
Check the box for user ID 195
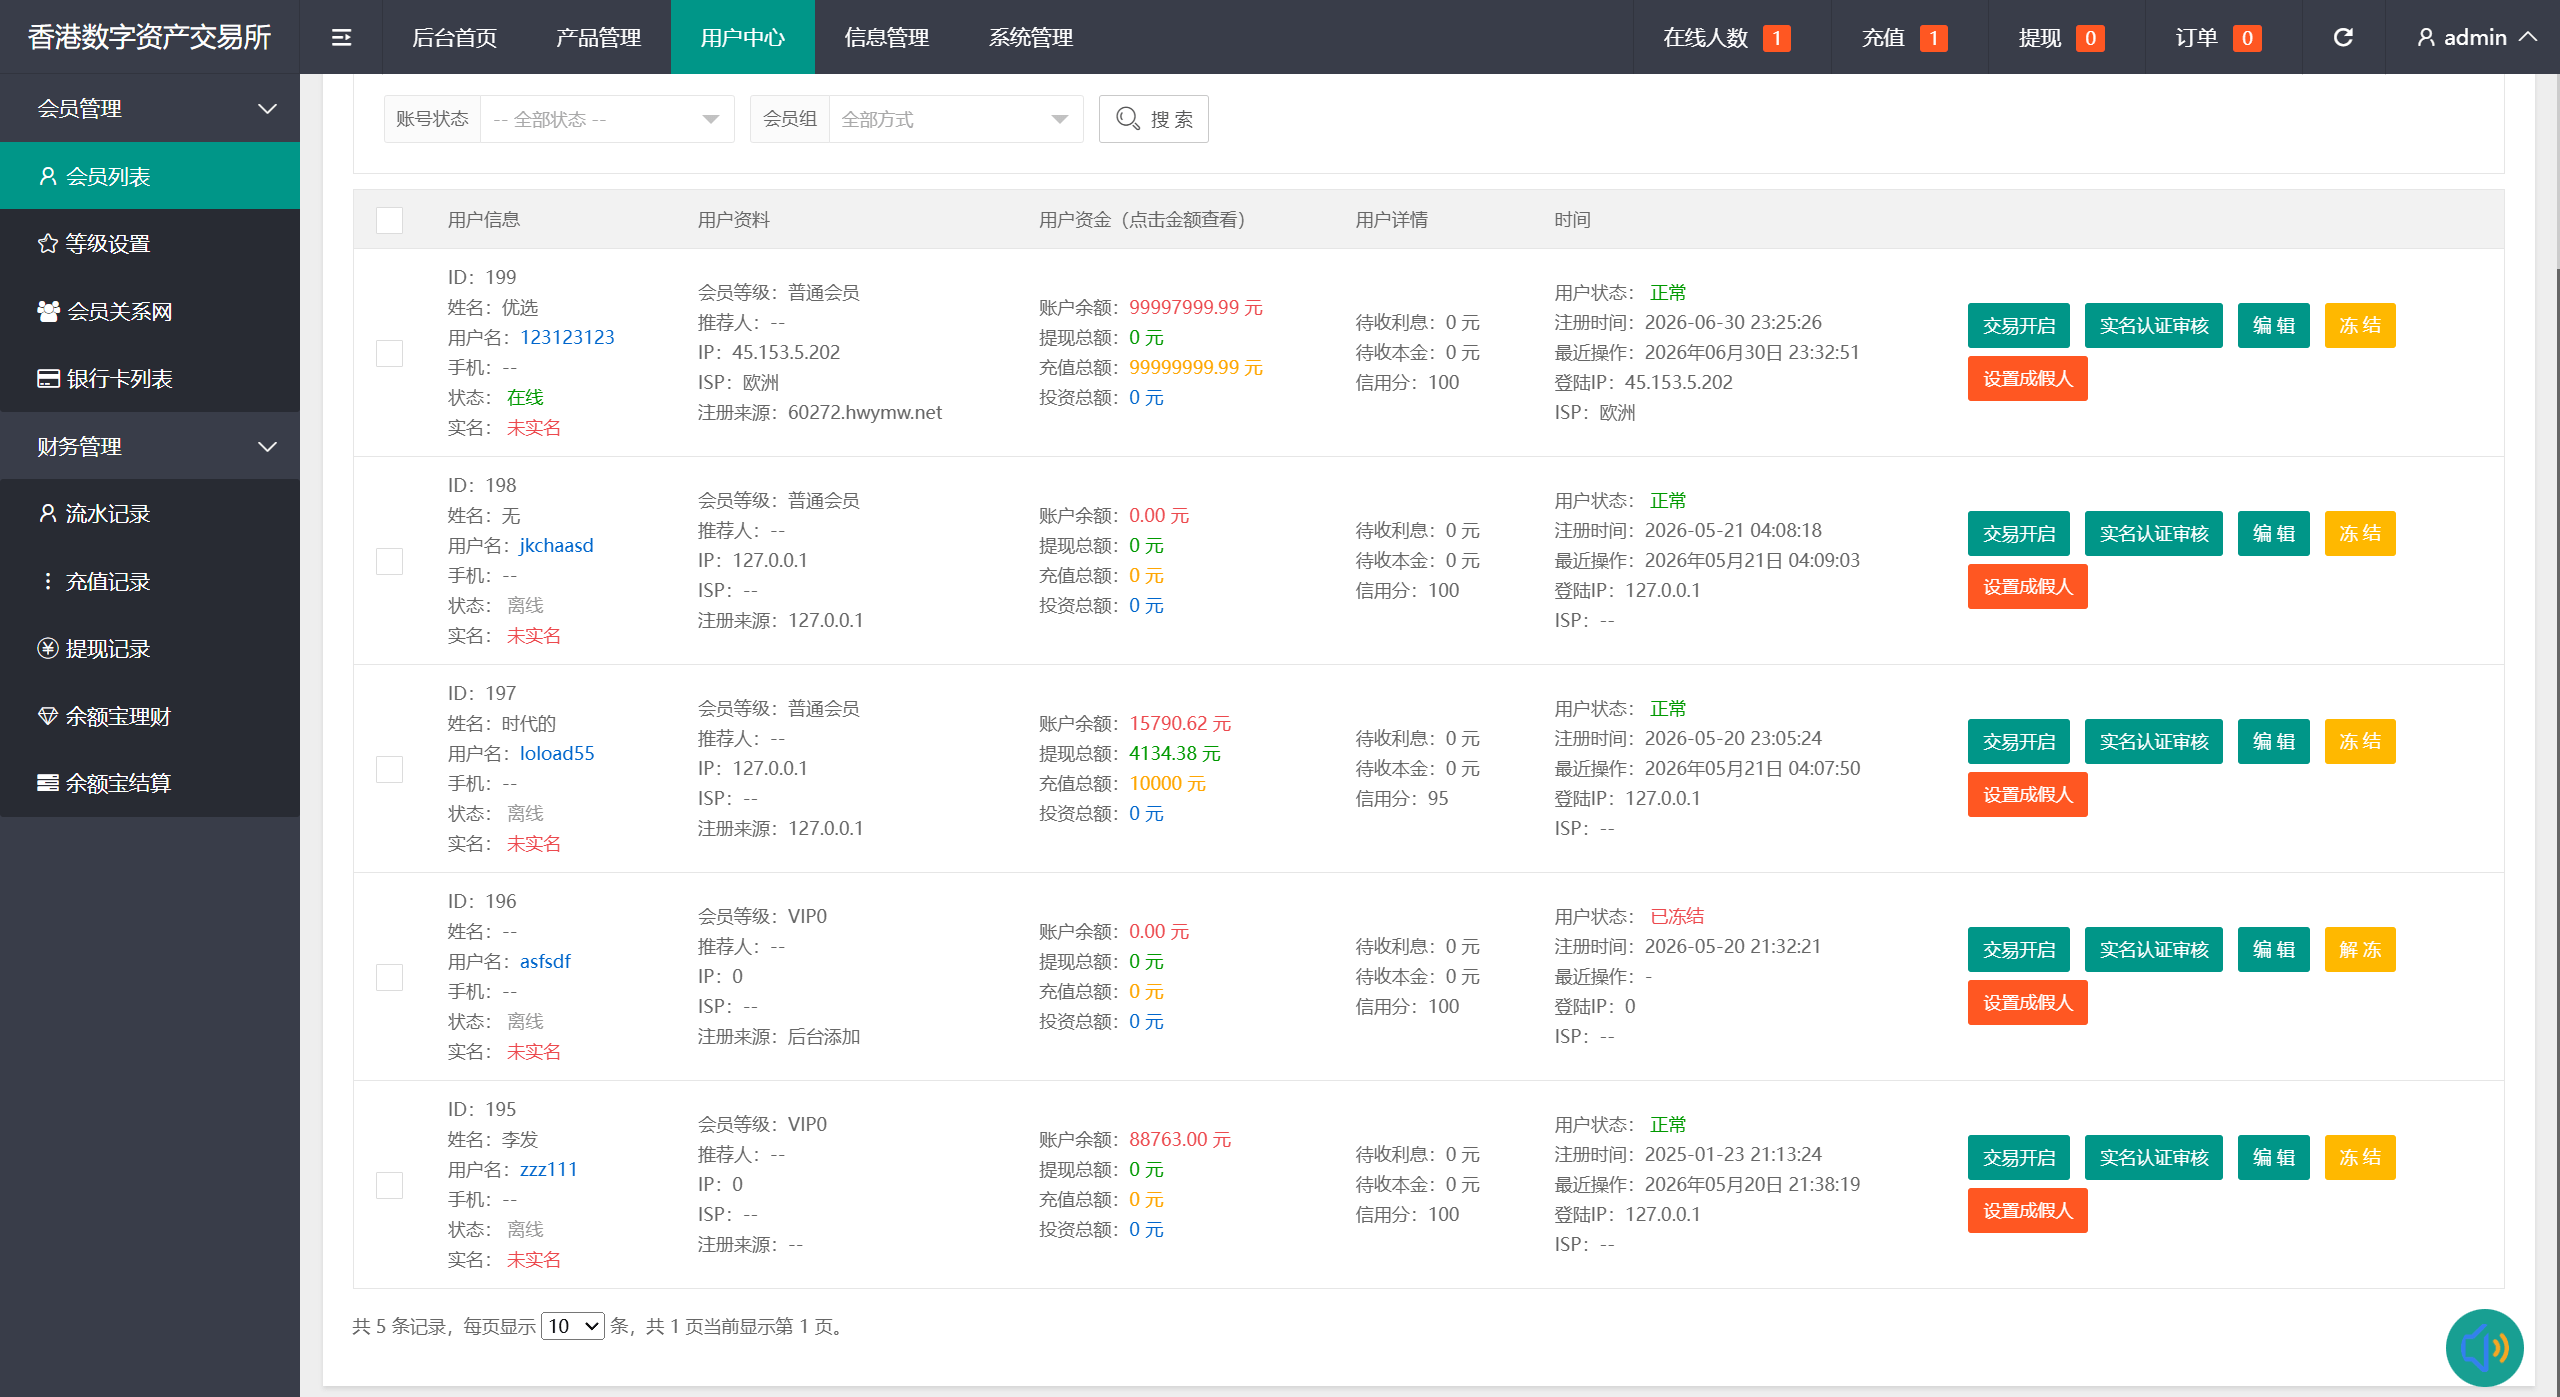click(x=389, y=1185)
